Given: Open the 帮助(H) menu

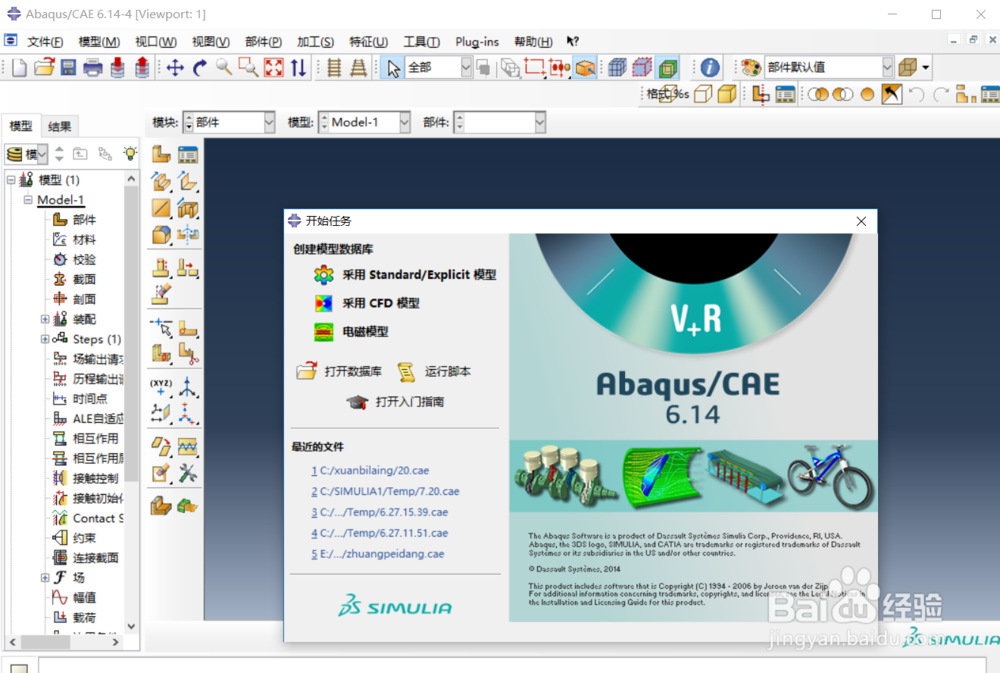Looking at the screenshot, I should [x=533, y=41].
